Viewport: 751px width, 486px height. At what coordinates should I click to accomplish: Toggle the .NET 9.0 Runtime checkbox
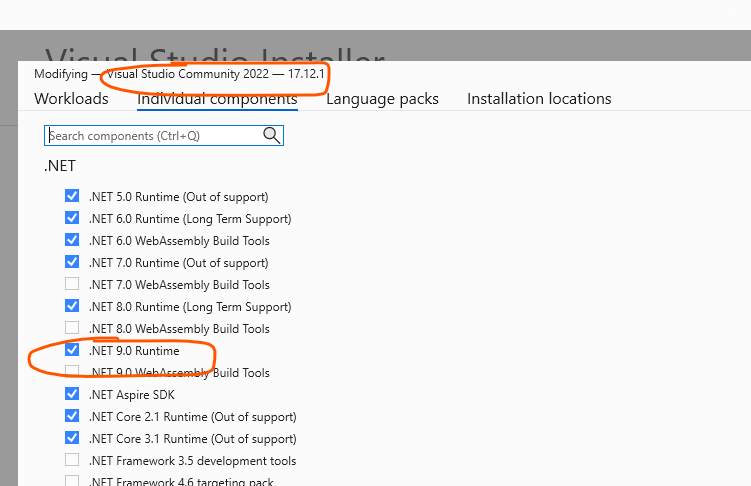click(x=72, y=350)
